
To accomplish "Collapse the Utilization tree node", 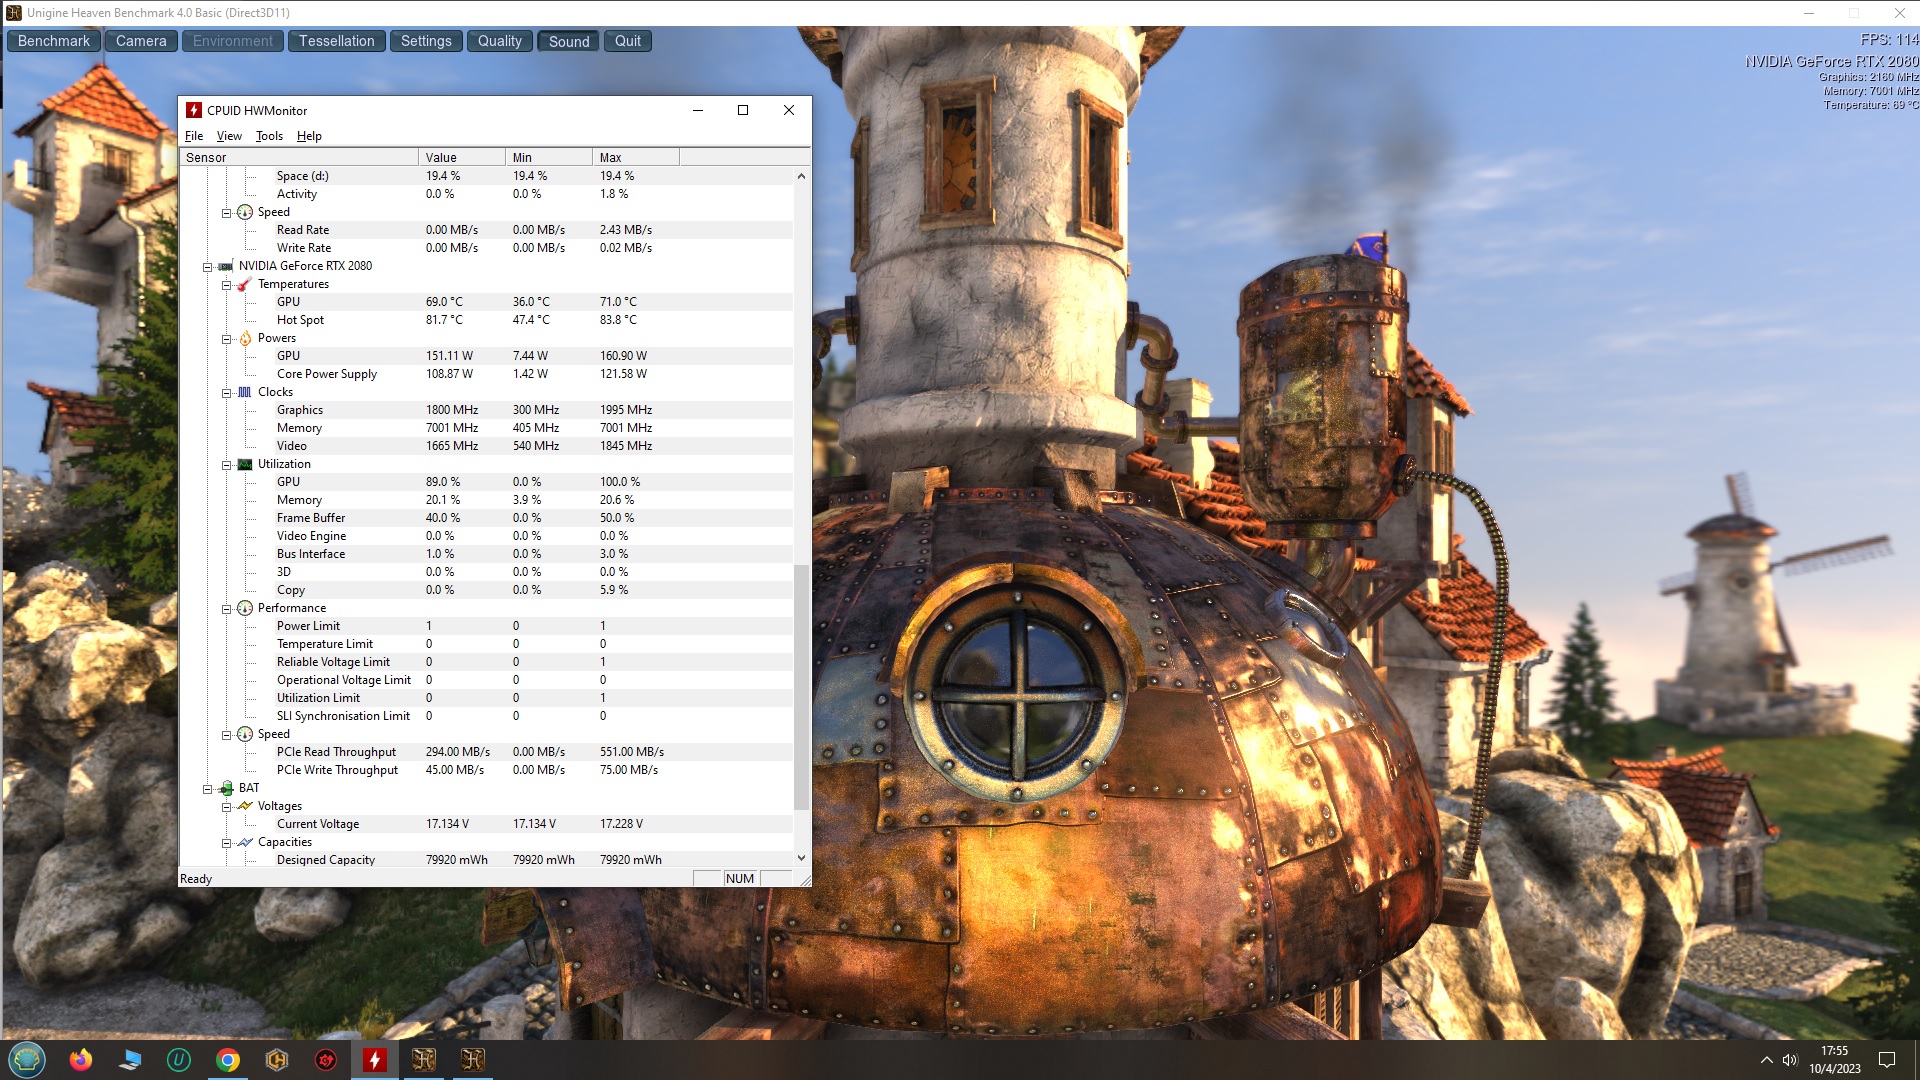I will point(227,465).
